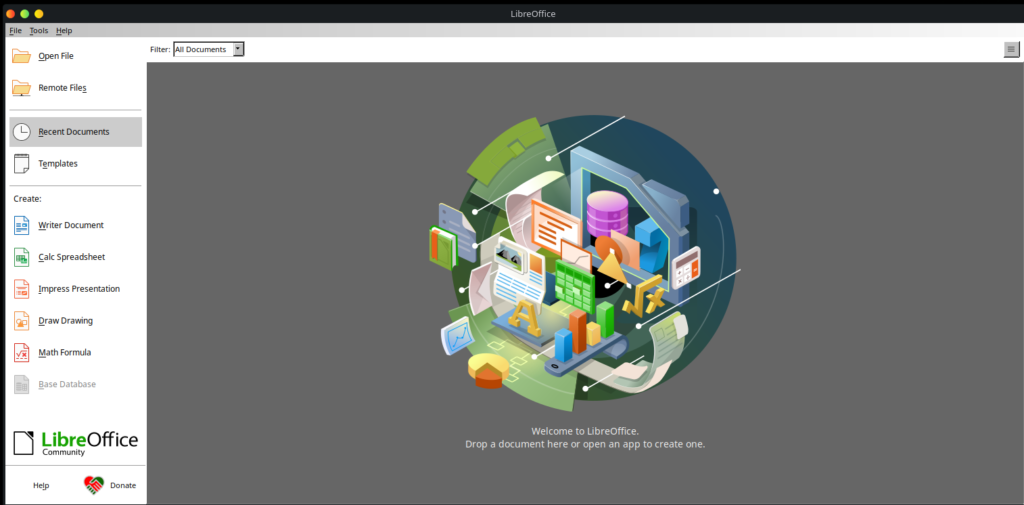Click the Open File folder icon

click(x=21, y=56)
